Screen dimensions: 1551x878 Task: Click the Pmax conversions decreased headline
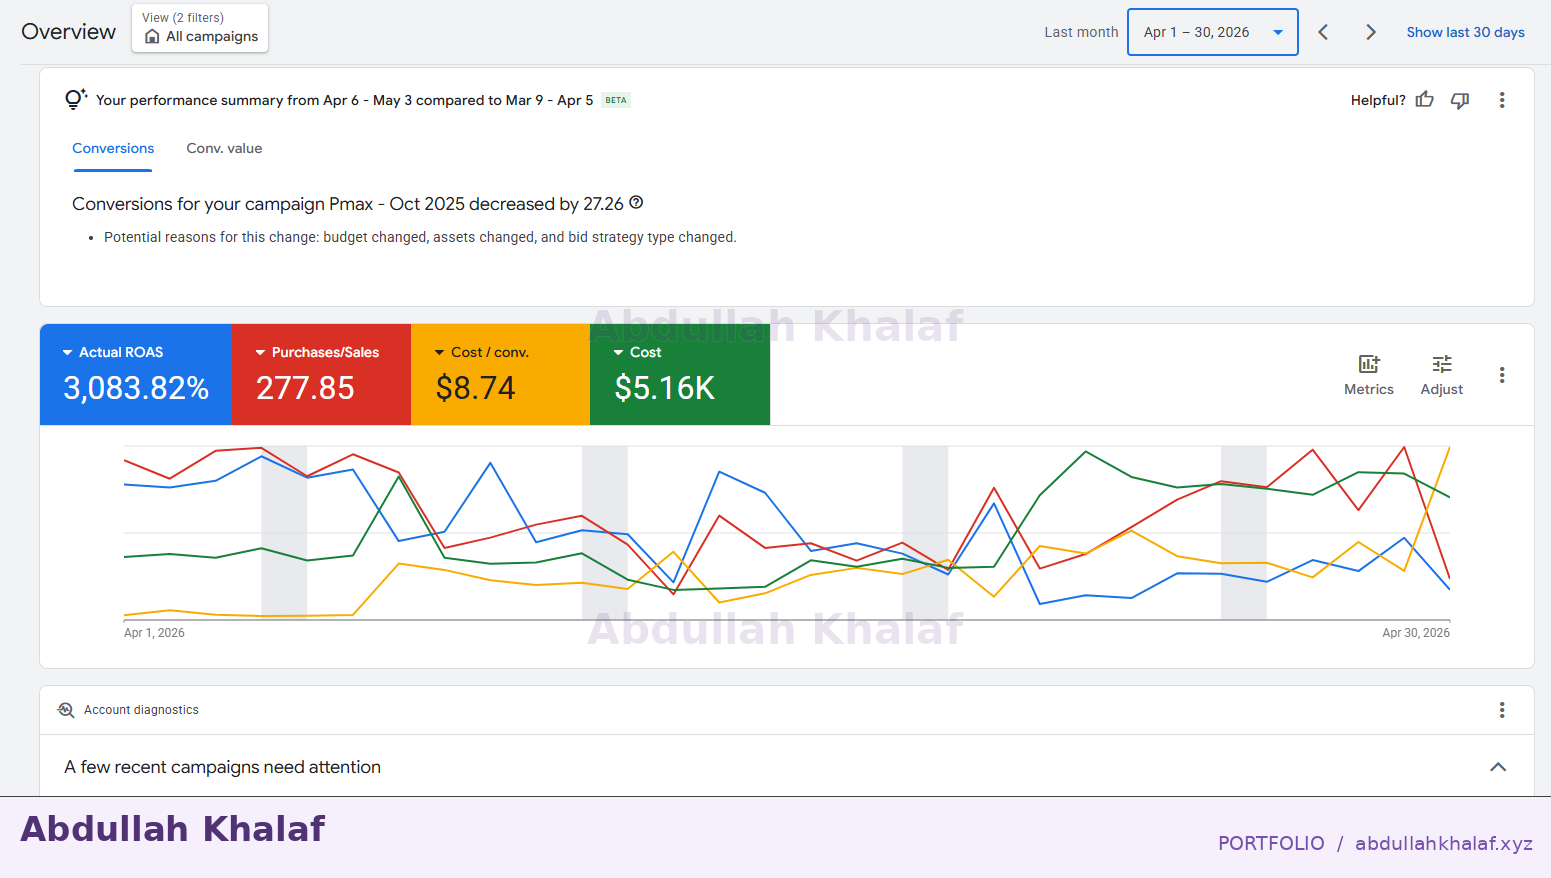(x=348, y=204)
